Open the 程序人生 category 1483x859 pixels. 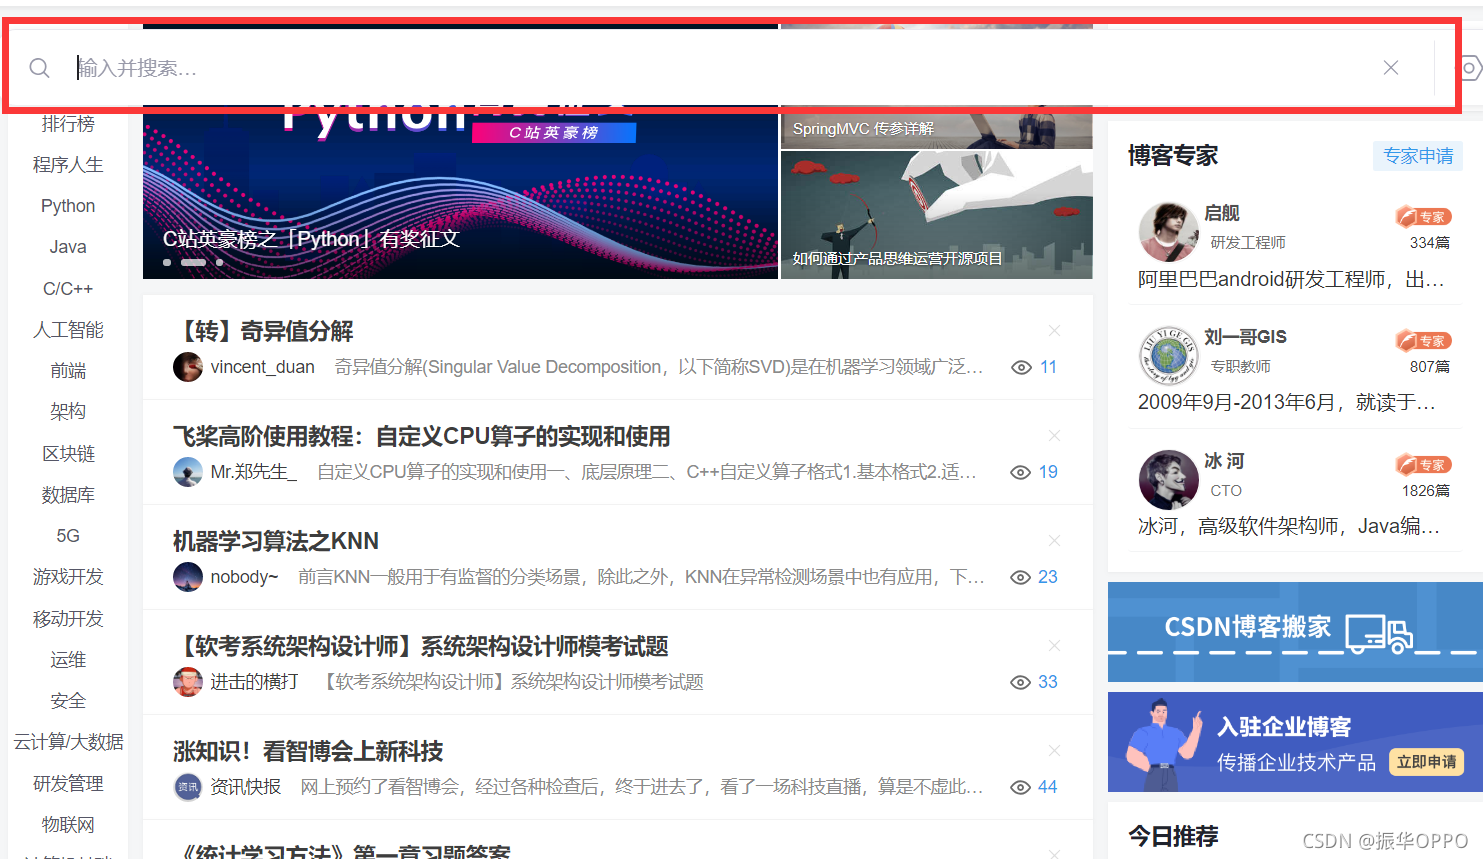(x=68, y=165)
